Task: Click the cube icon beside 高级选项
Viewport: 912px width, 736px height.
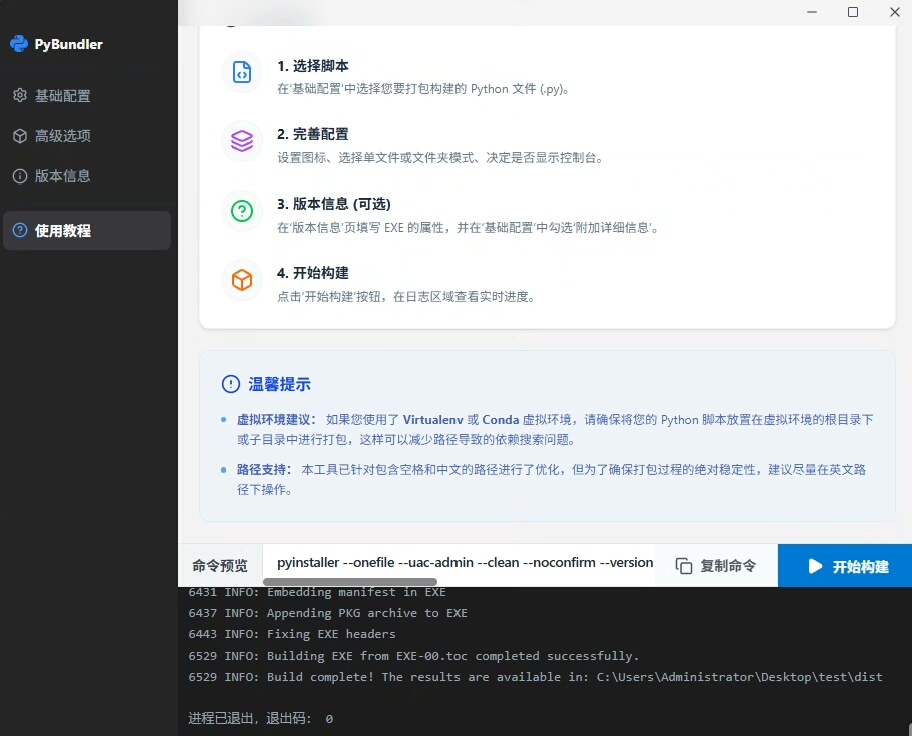Action: pyautogui.click(x=20, y=136)
